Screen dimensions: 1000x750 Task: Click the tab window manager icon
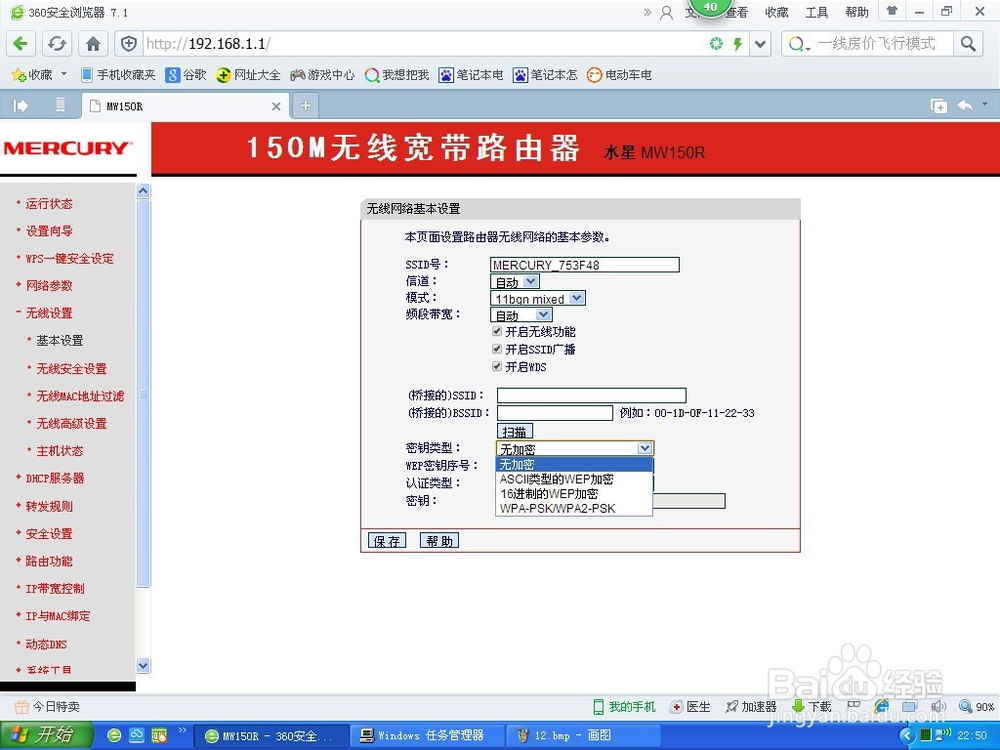(938, 106)
